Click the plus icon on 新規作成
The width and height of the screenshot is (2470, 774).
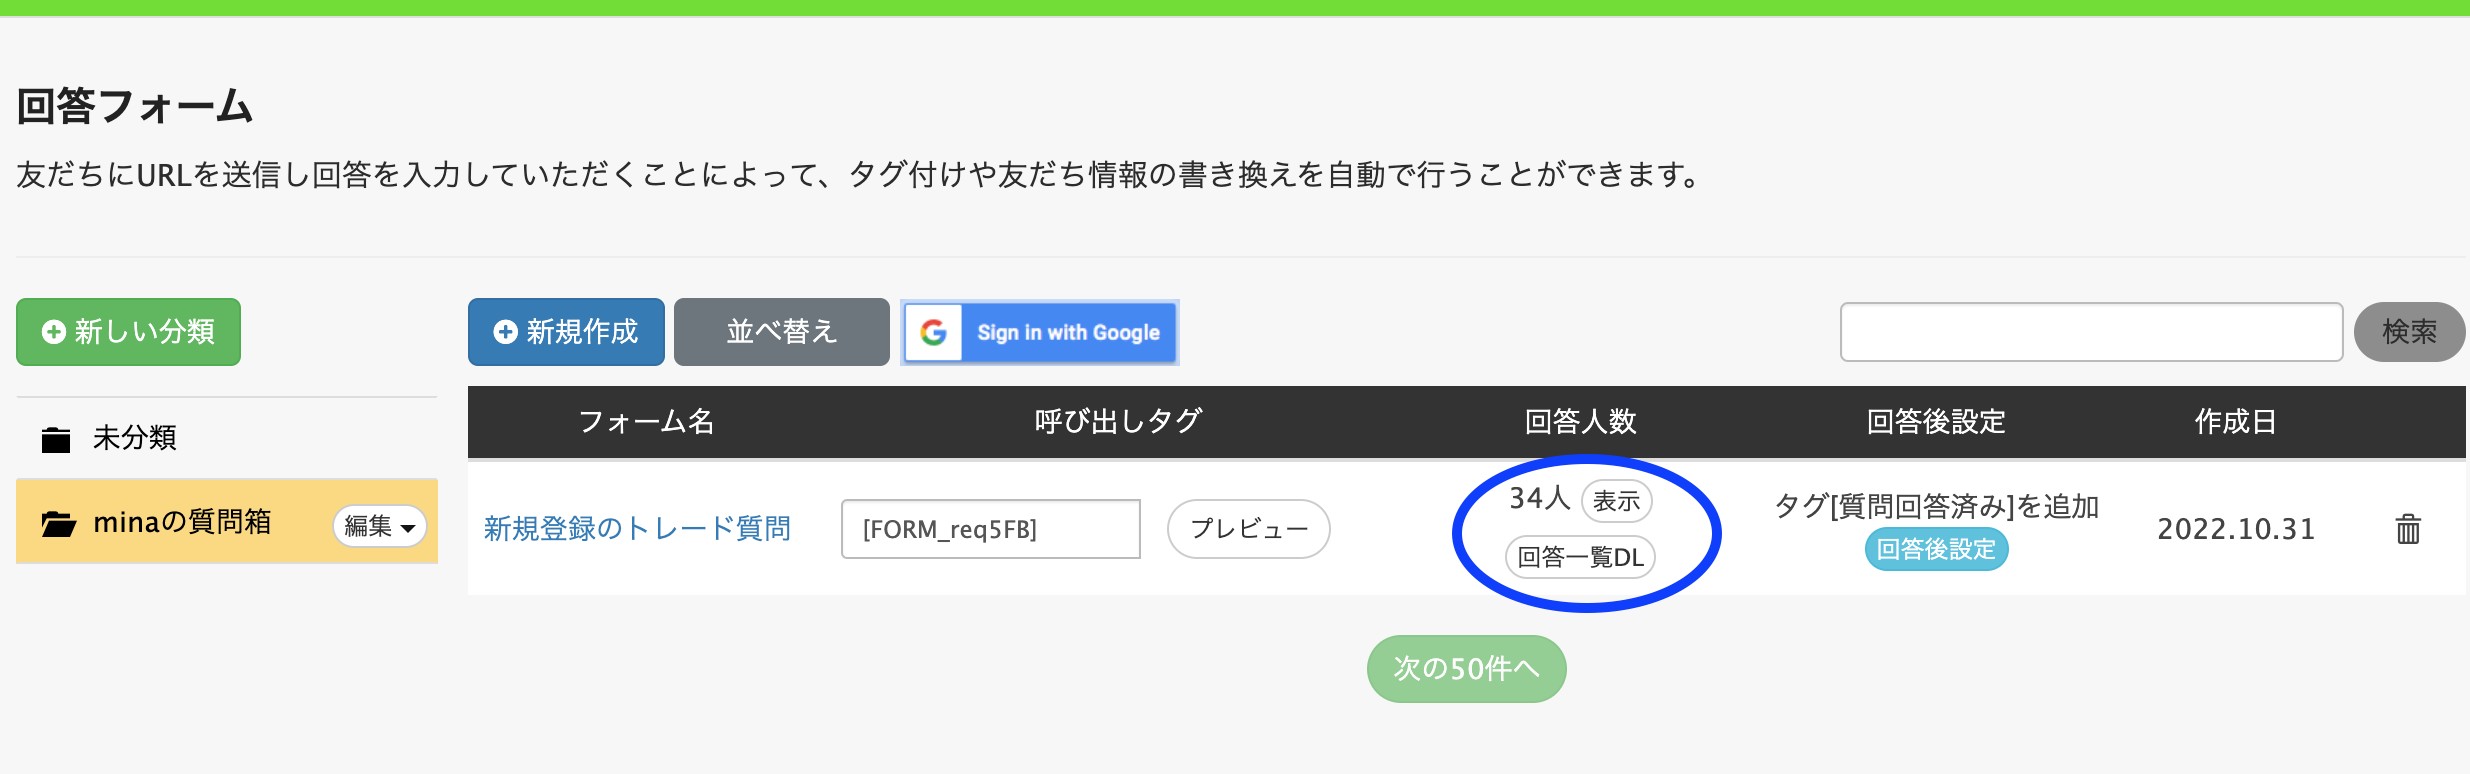click(x=506, y=332)
